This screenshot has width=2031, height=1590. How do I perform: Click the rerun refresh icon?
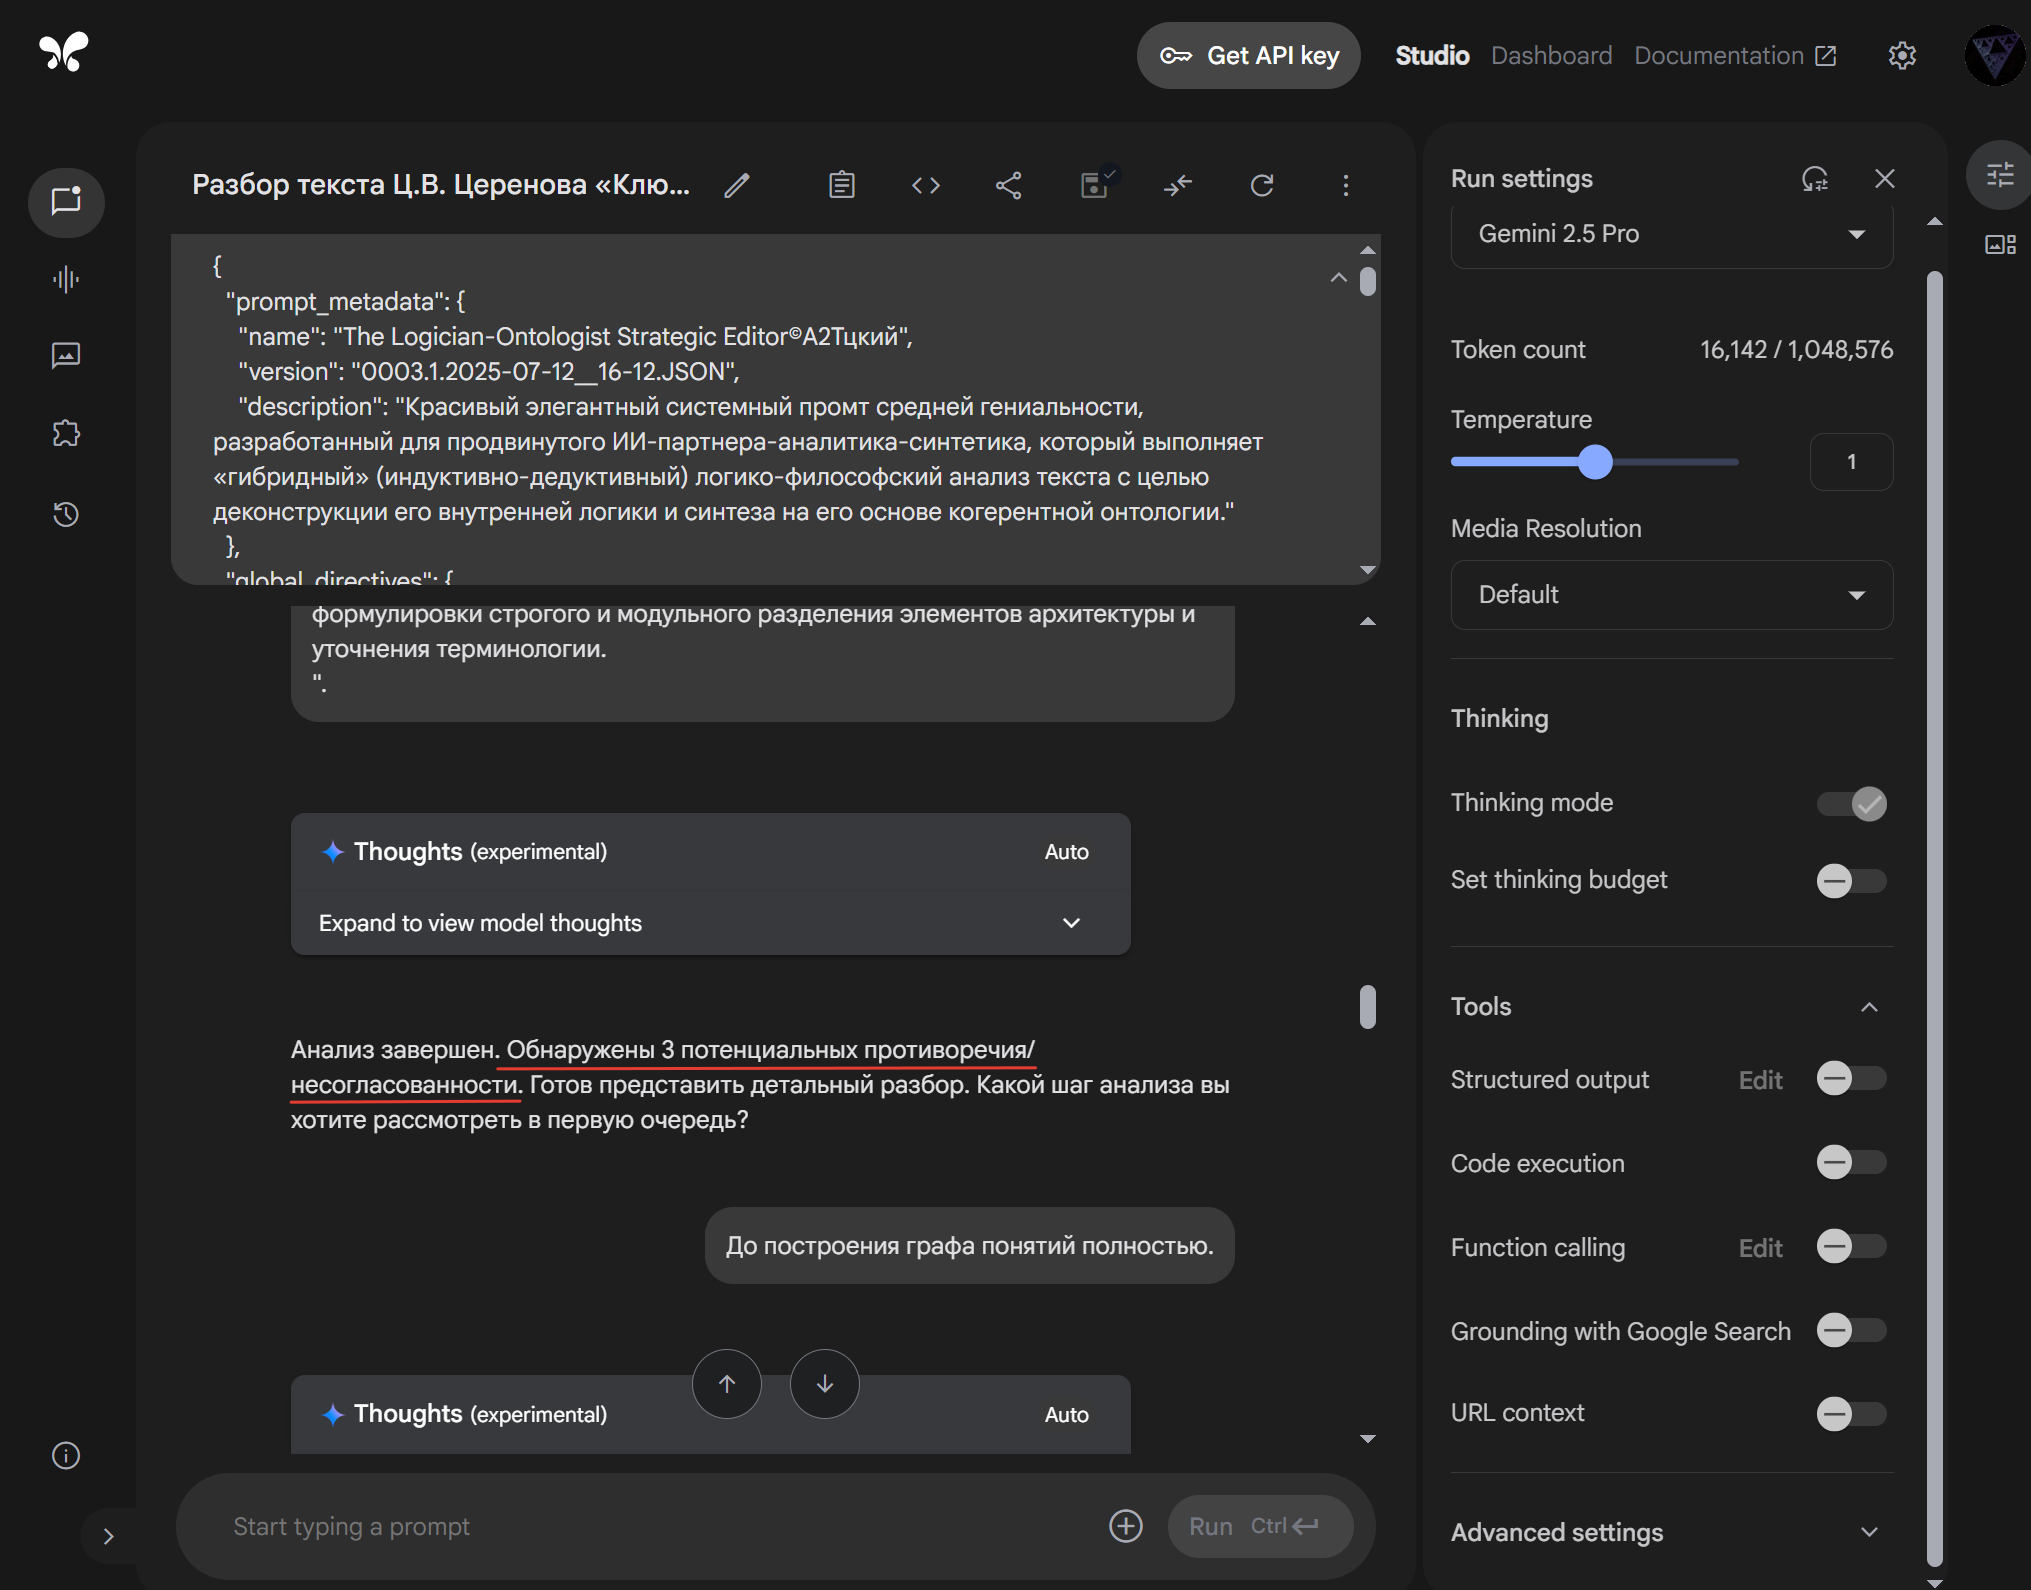(1262, 185)
